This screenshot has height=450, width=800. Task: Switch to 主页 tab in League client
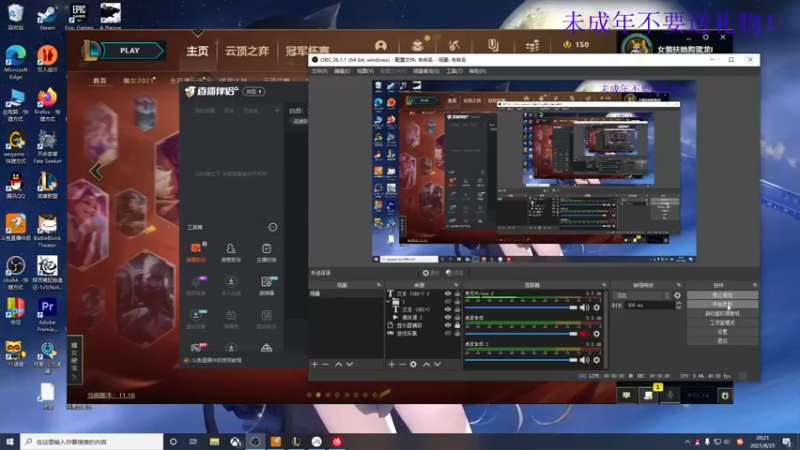tap(197, 51)
